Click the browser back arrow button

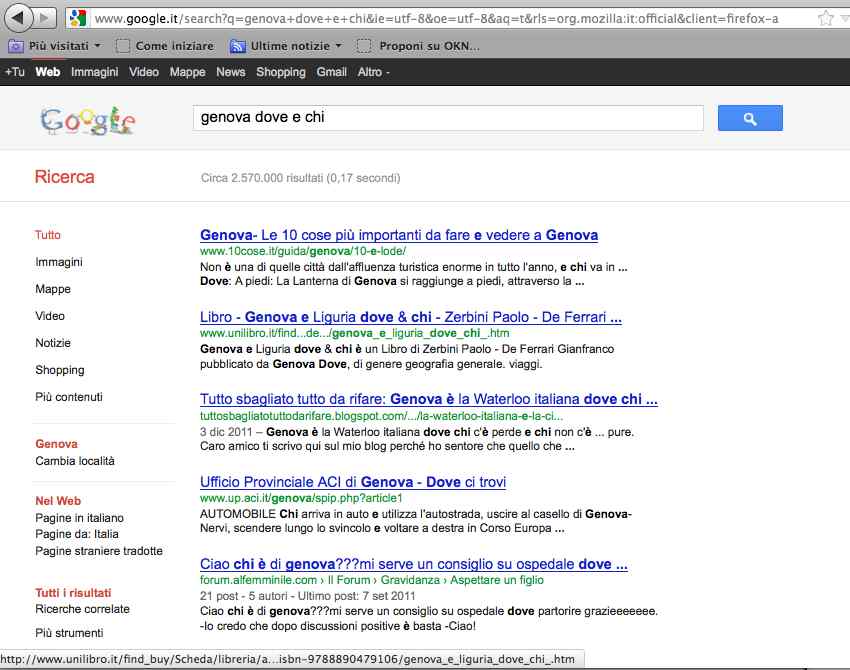point(19,17)
